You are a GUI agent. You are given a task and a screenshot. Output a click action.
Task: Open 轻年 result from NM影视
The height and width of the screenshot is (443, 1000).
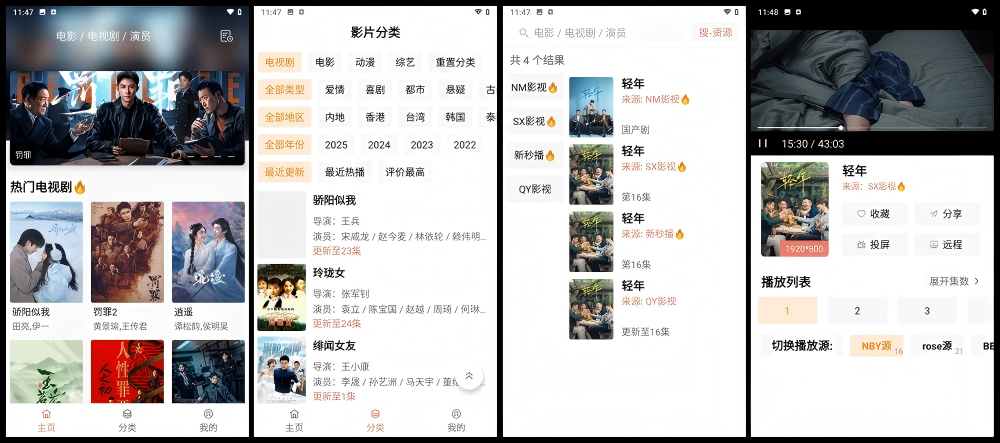point(654,107)
